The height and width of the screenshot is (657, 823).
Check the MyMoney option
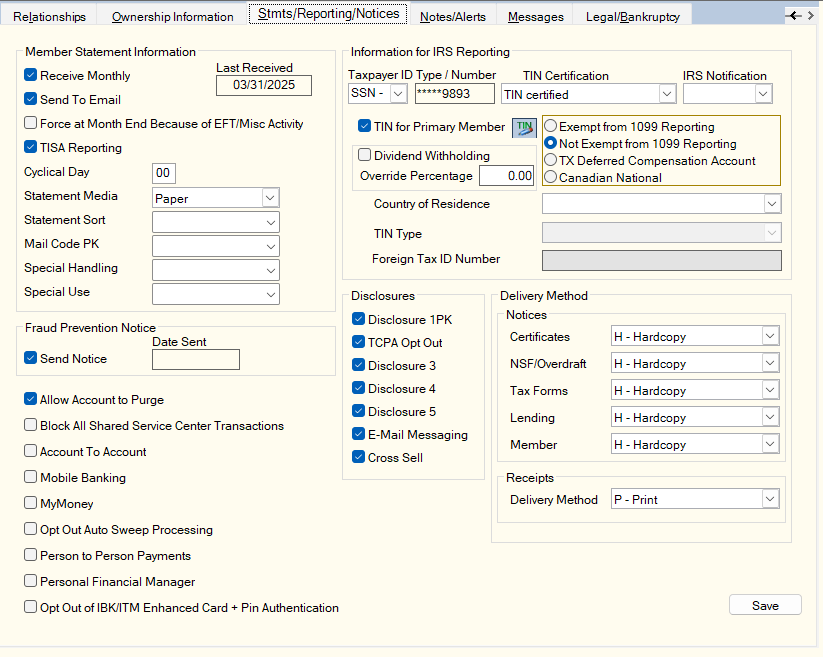[30, 503]
